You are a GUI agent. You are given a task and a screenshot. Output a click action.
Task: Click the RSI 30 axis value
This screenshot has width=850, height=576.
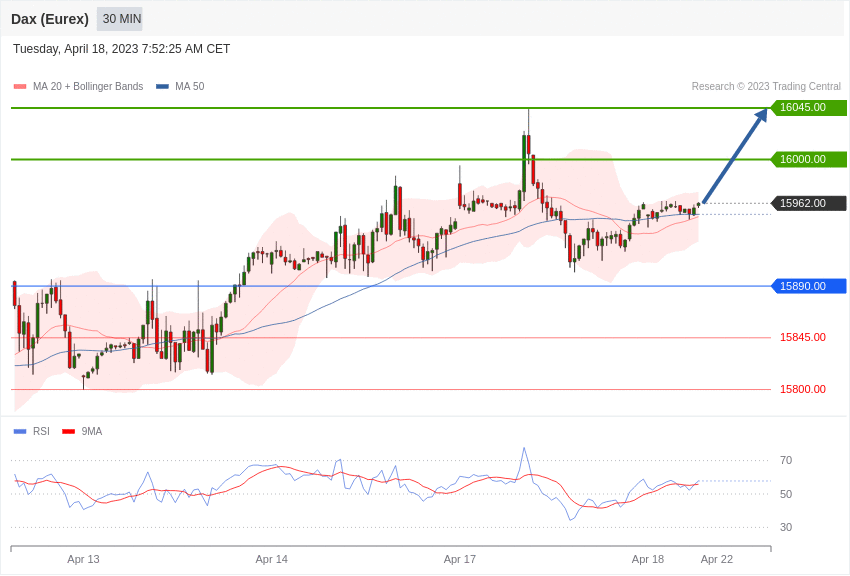tap(785, 527)
